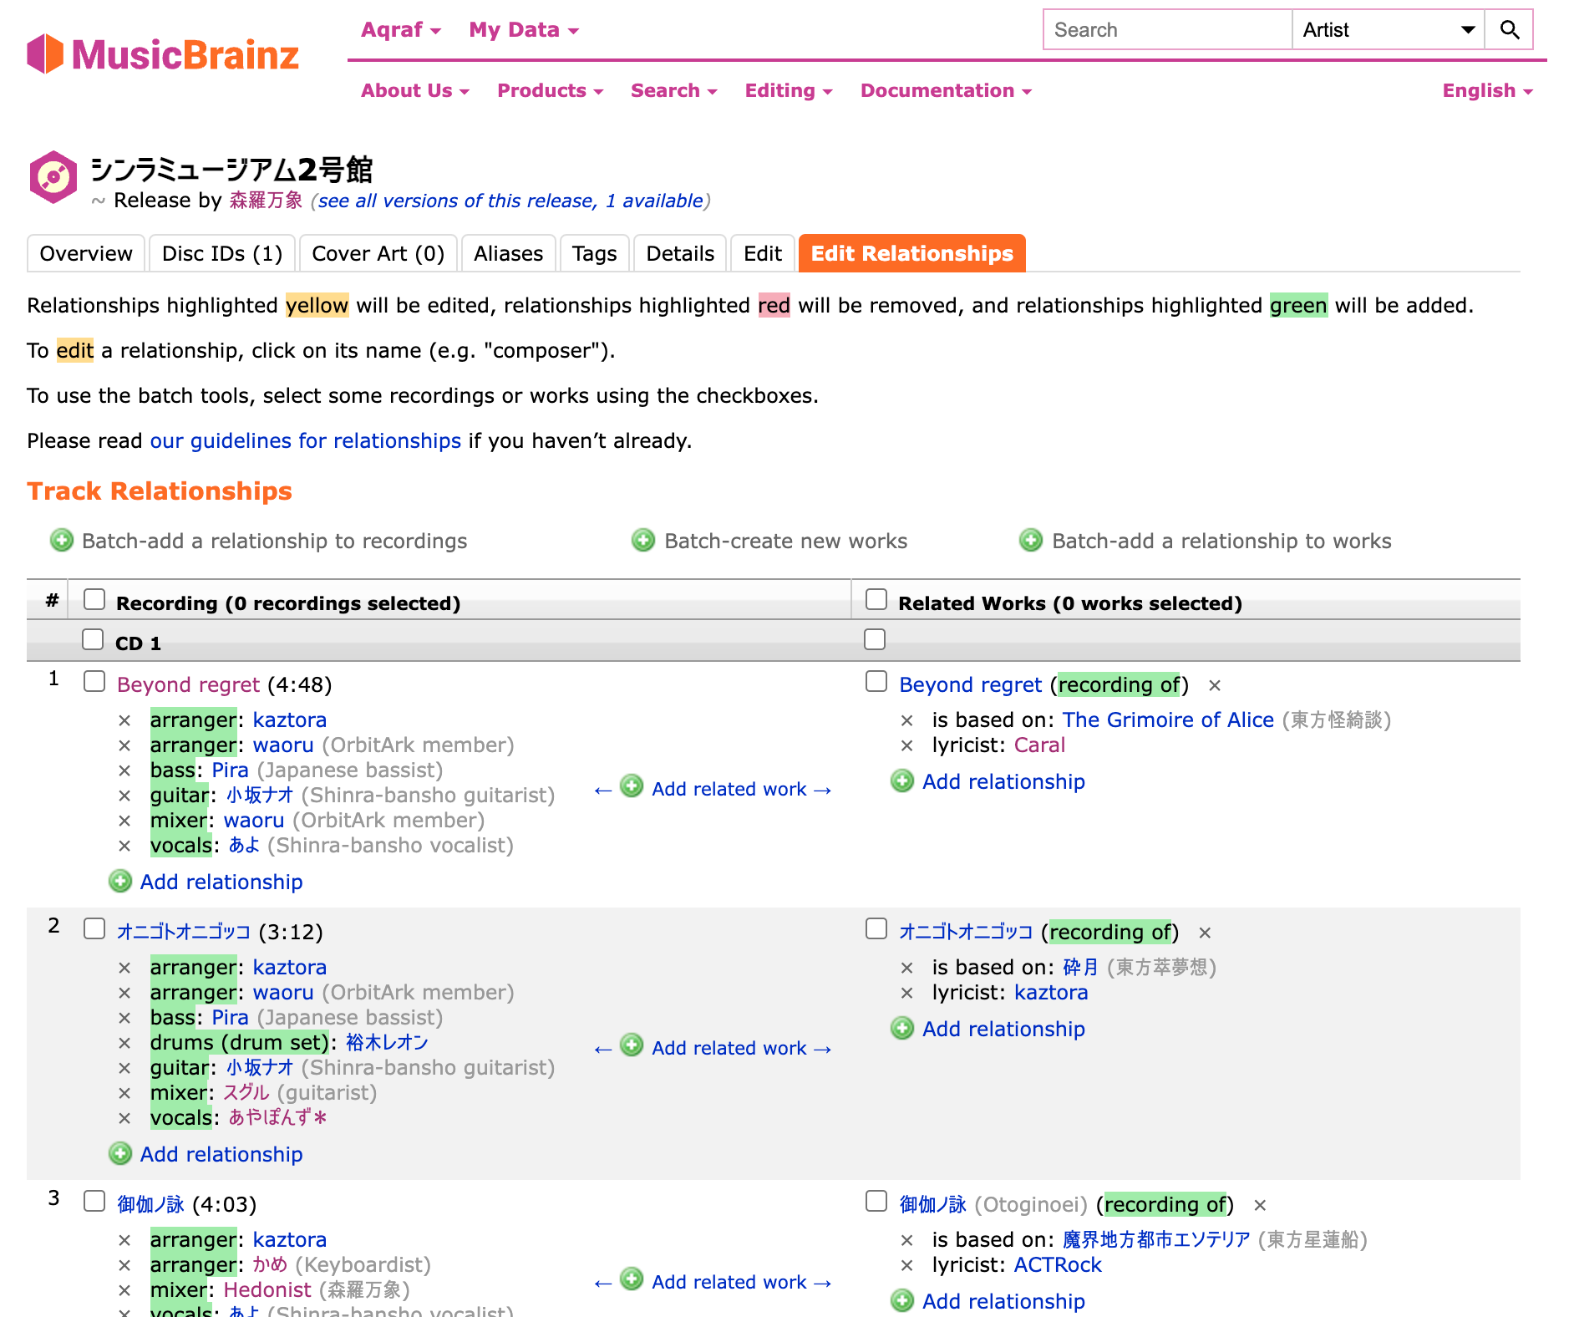Click The Grimoire of Alice work link
The image size is (1574, 1317).
[1167, 720]
